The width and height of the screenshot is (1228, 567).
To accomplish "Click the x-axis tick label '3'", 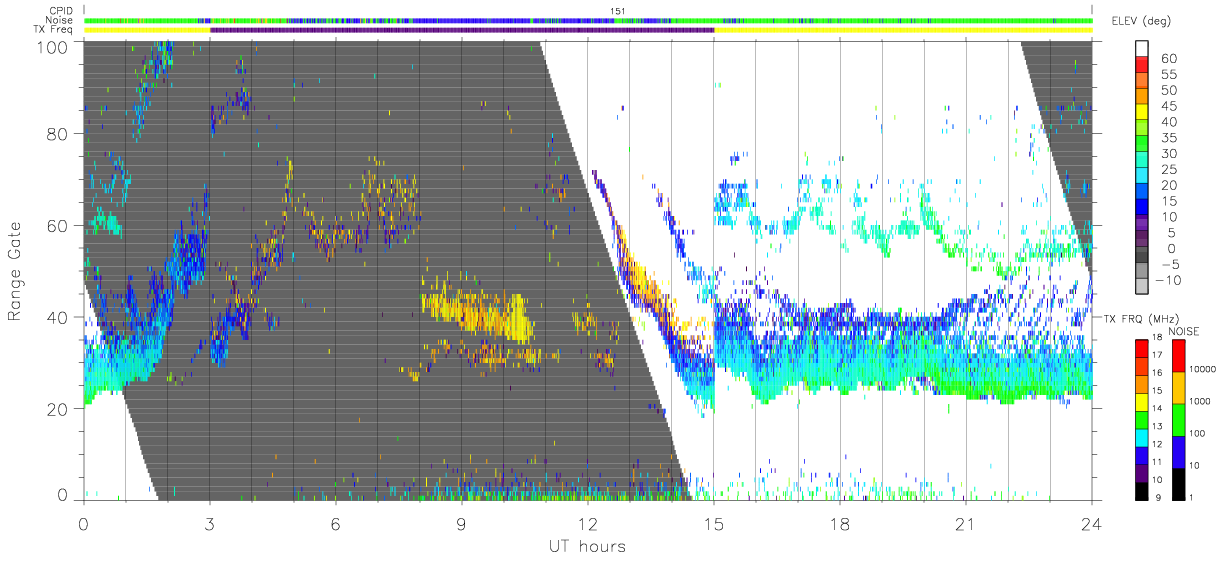I will (x=209, y=524).
